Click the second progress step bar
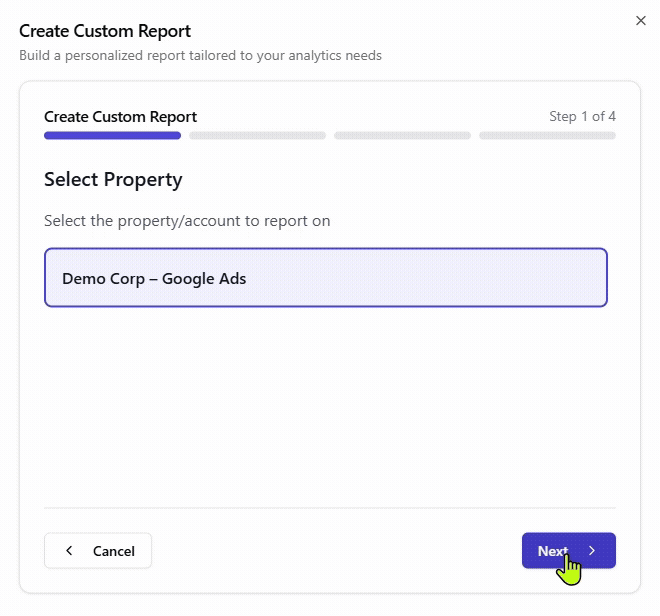Viewport: 660px width, 616px height. [x=258, y=136]
